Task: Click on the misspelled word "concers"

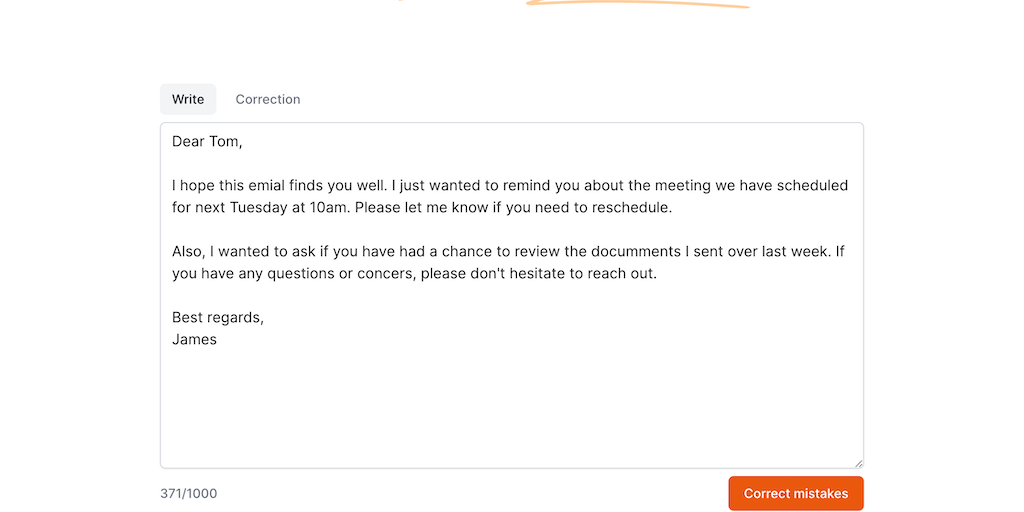Action: click(368, 274)
